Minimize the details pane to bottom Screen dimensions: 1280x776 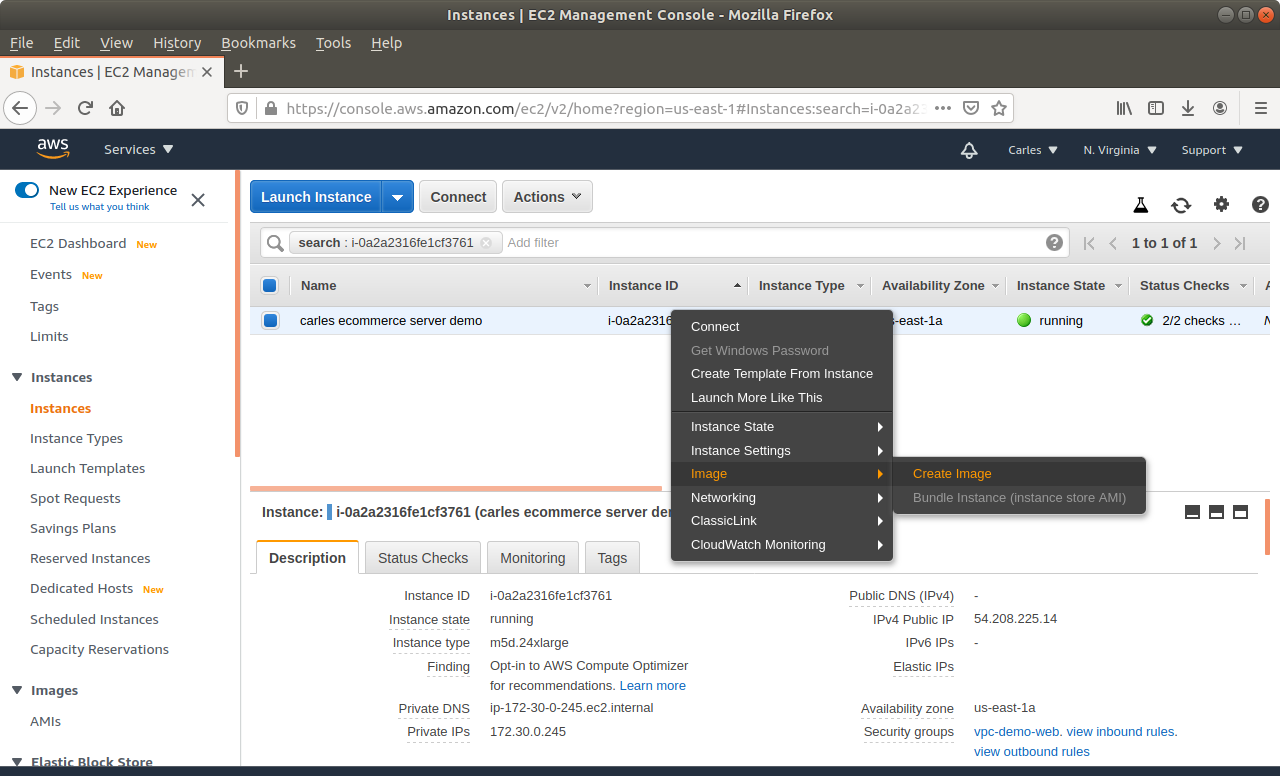[x=1192, y=512]
